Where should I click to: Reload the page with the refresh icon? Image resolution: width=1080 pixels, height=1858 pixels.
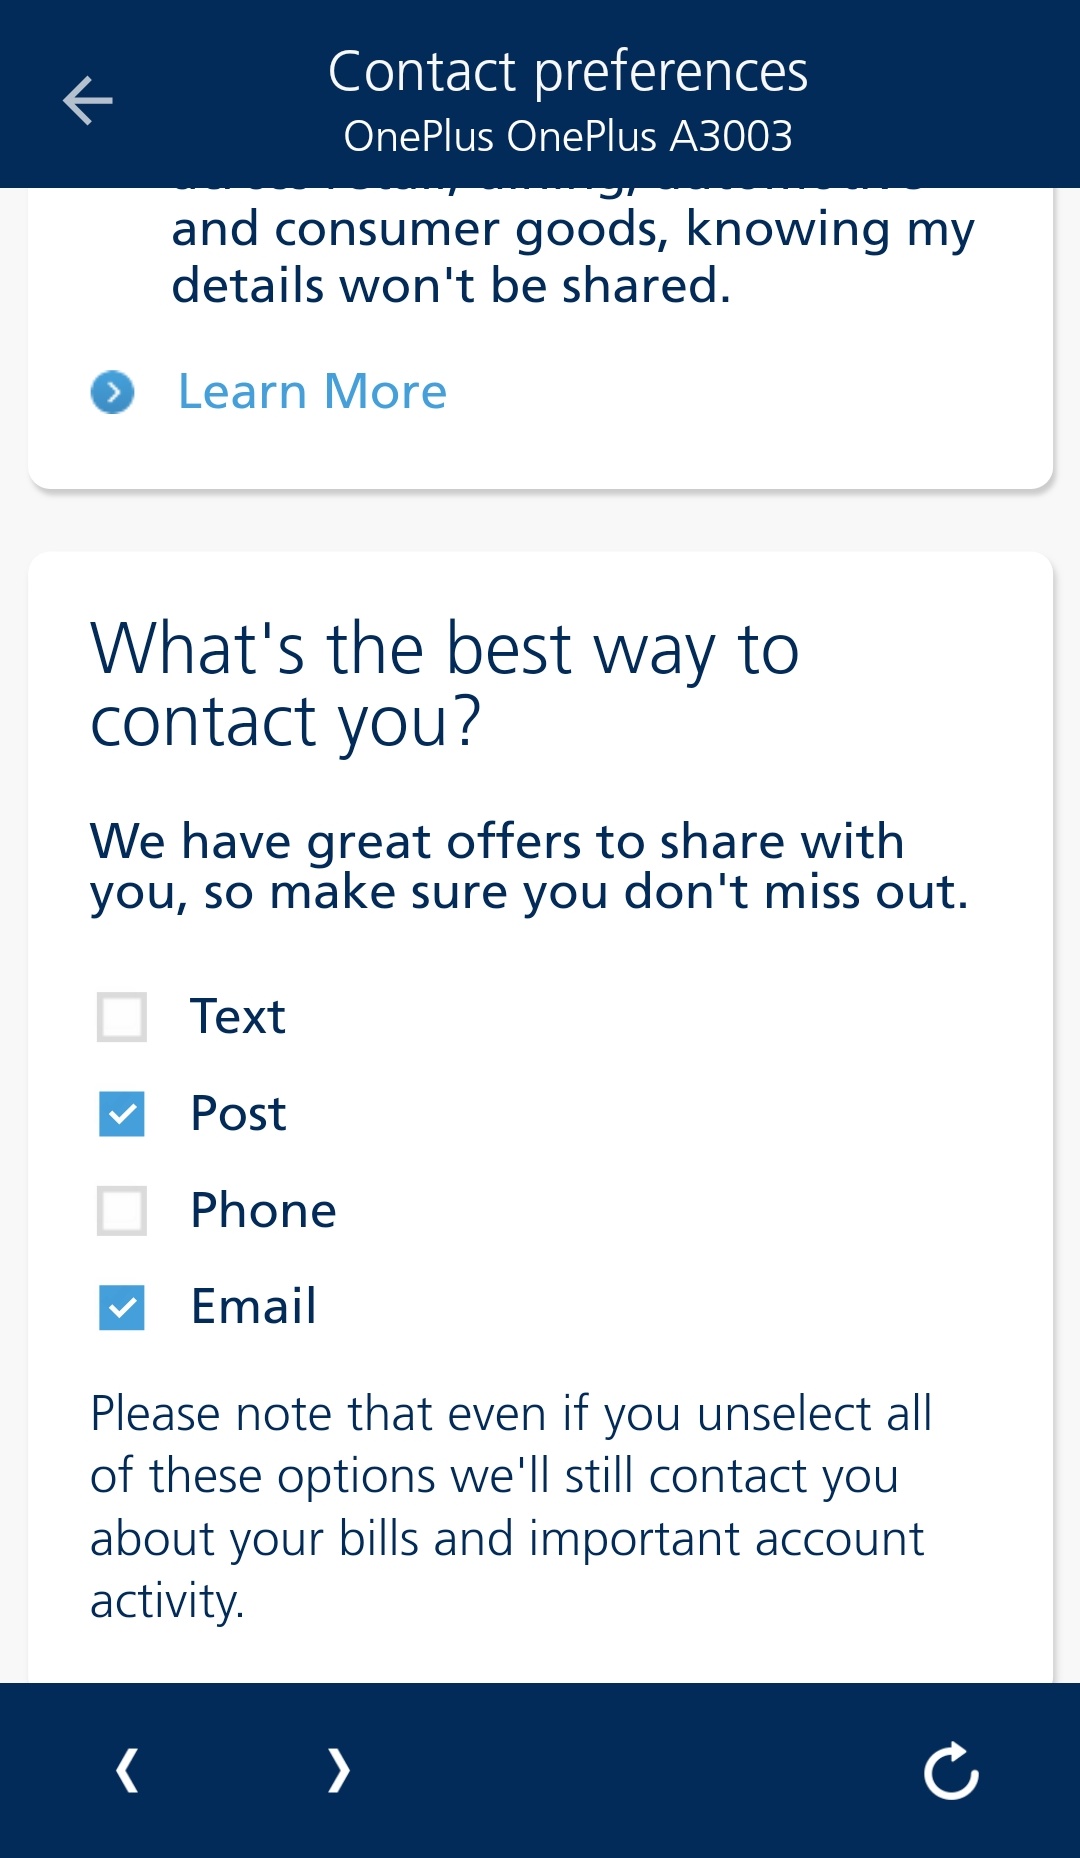[950, 1771]
